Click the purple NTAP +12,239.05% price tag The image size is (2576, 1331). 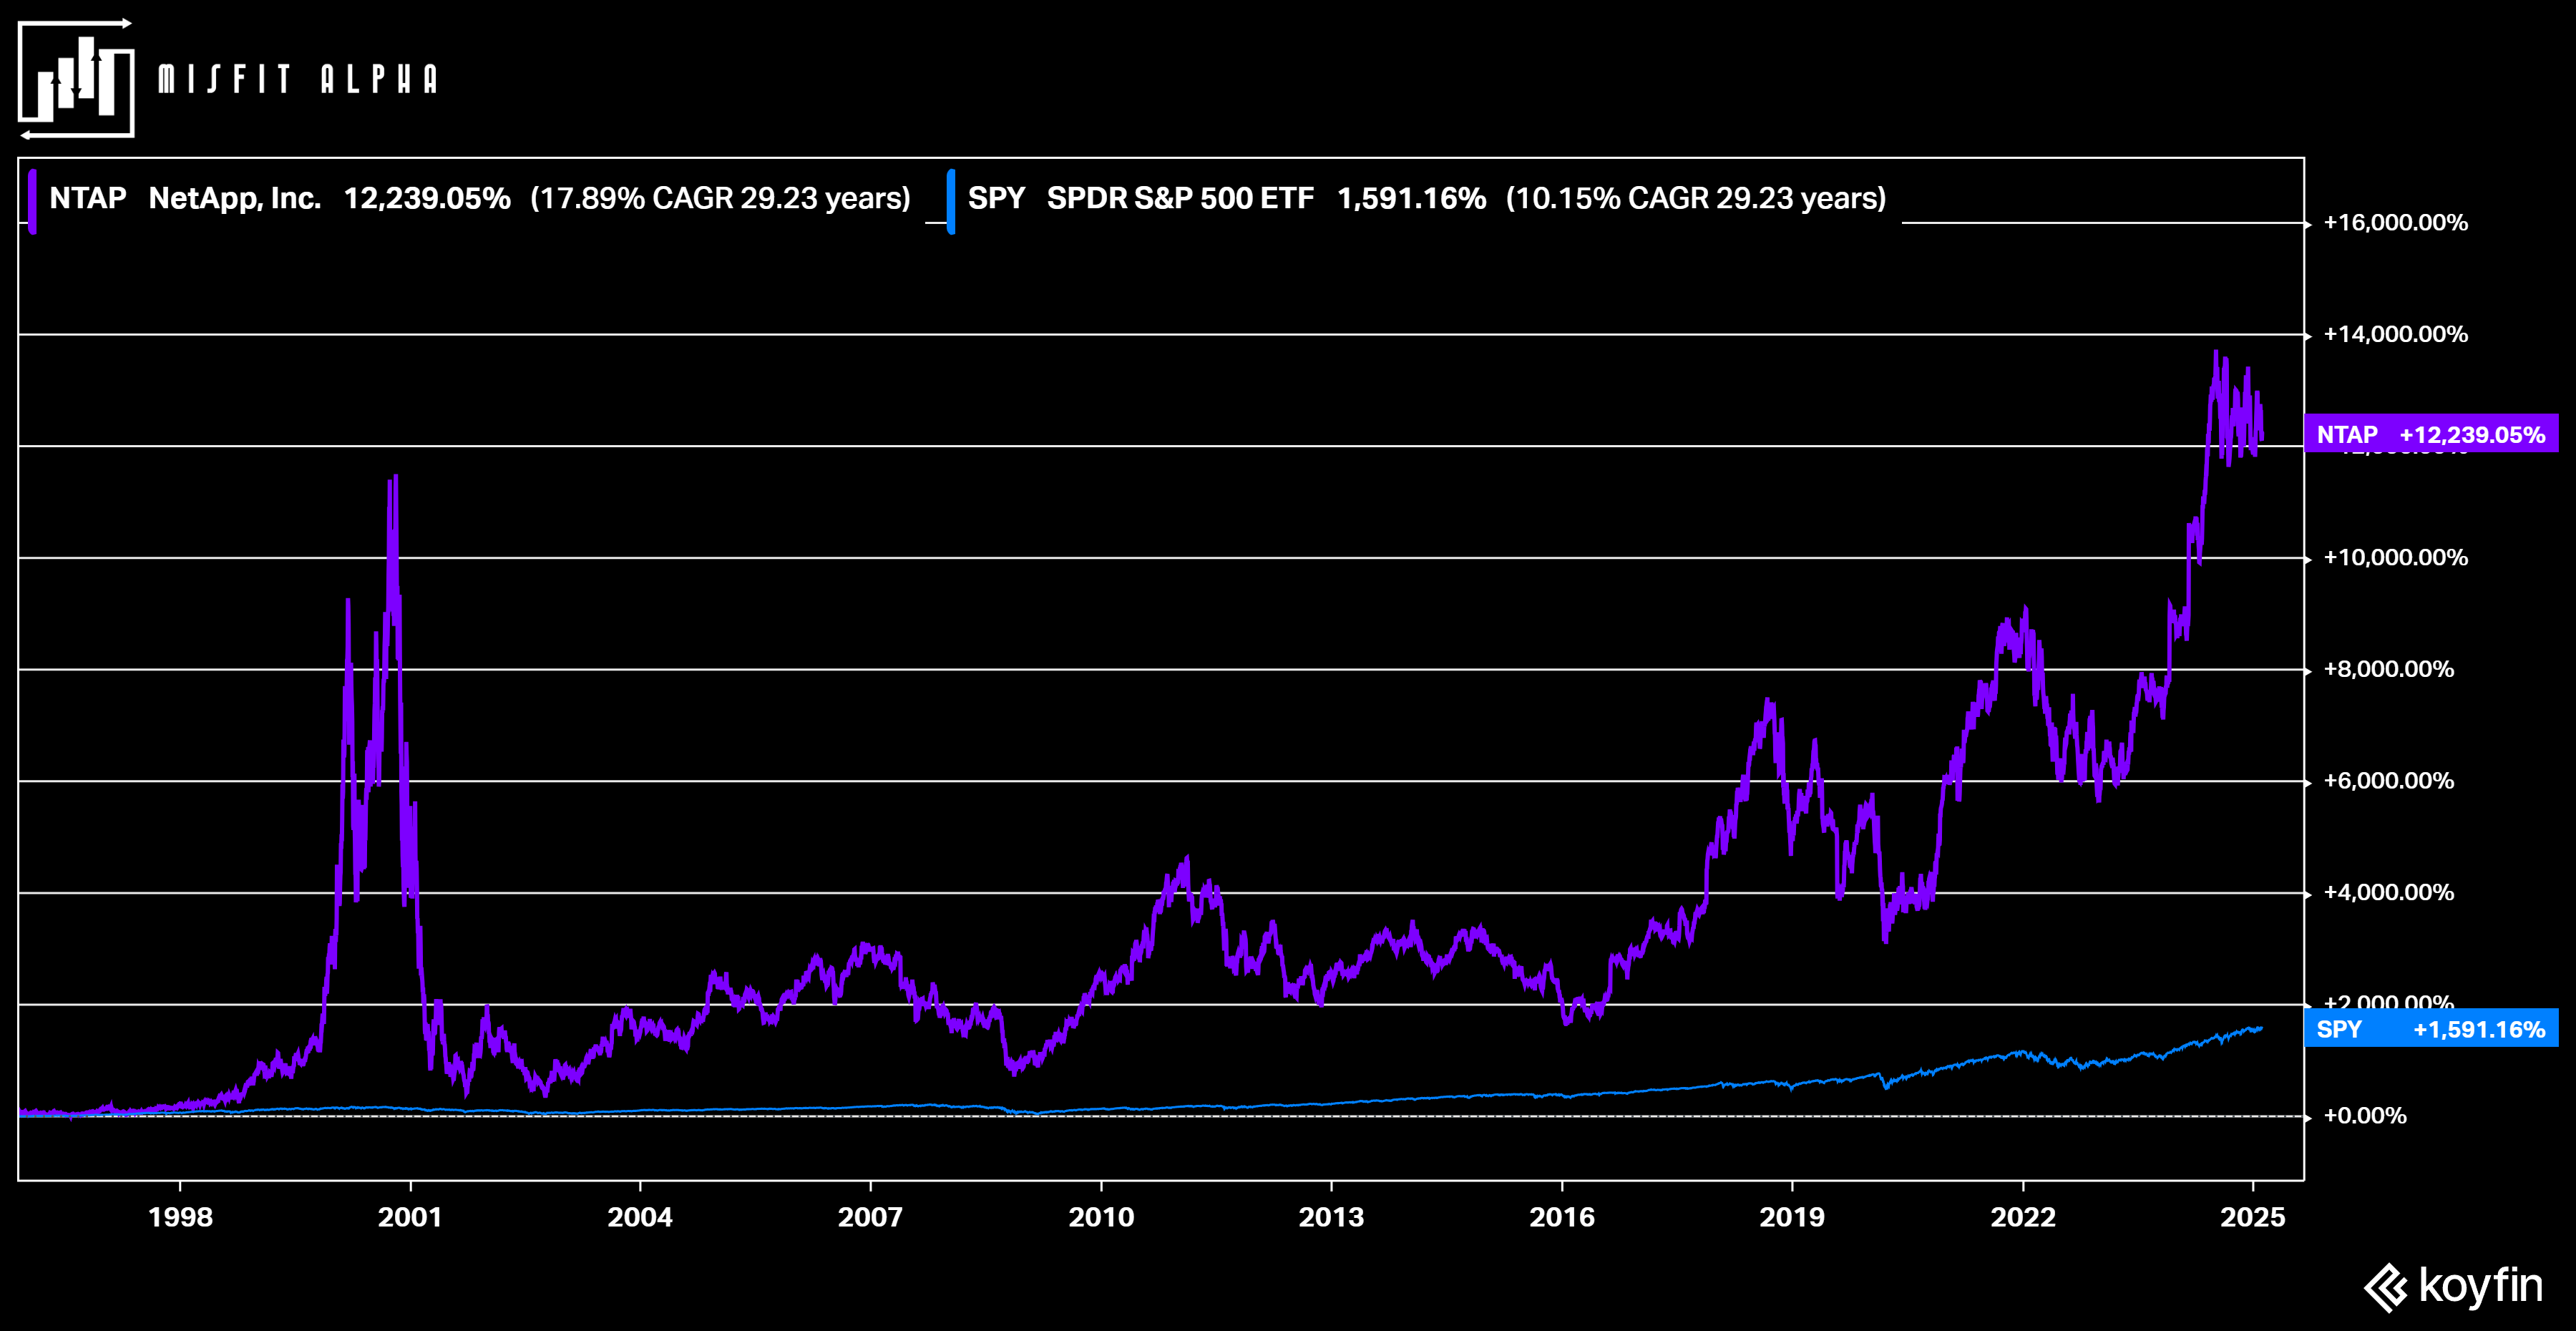tap(2431, 434)
